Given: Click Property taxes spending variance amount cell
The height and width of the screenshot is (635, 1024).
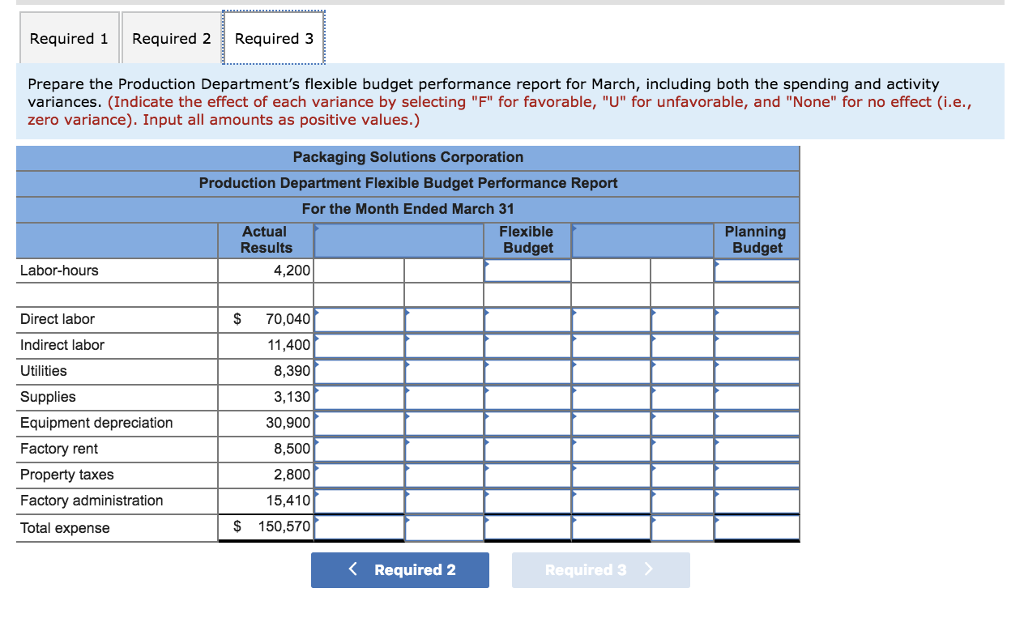Looking at the screenshot, I should pyautogui.click(x=359, y=475).
